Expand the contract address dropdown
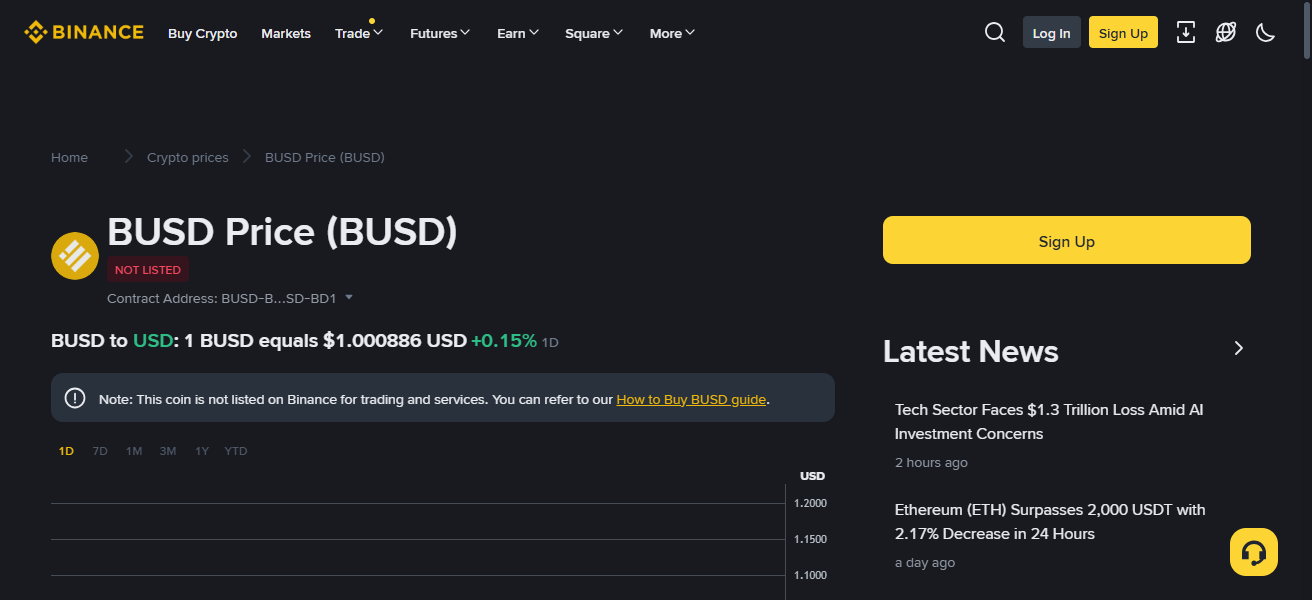Screen dimensions: 1312x600 (348, 296)
